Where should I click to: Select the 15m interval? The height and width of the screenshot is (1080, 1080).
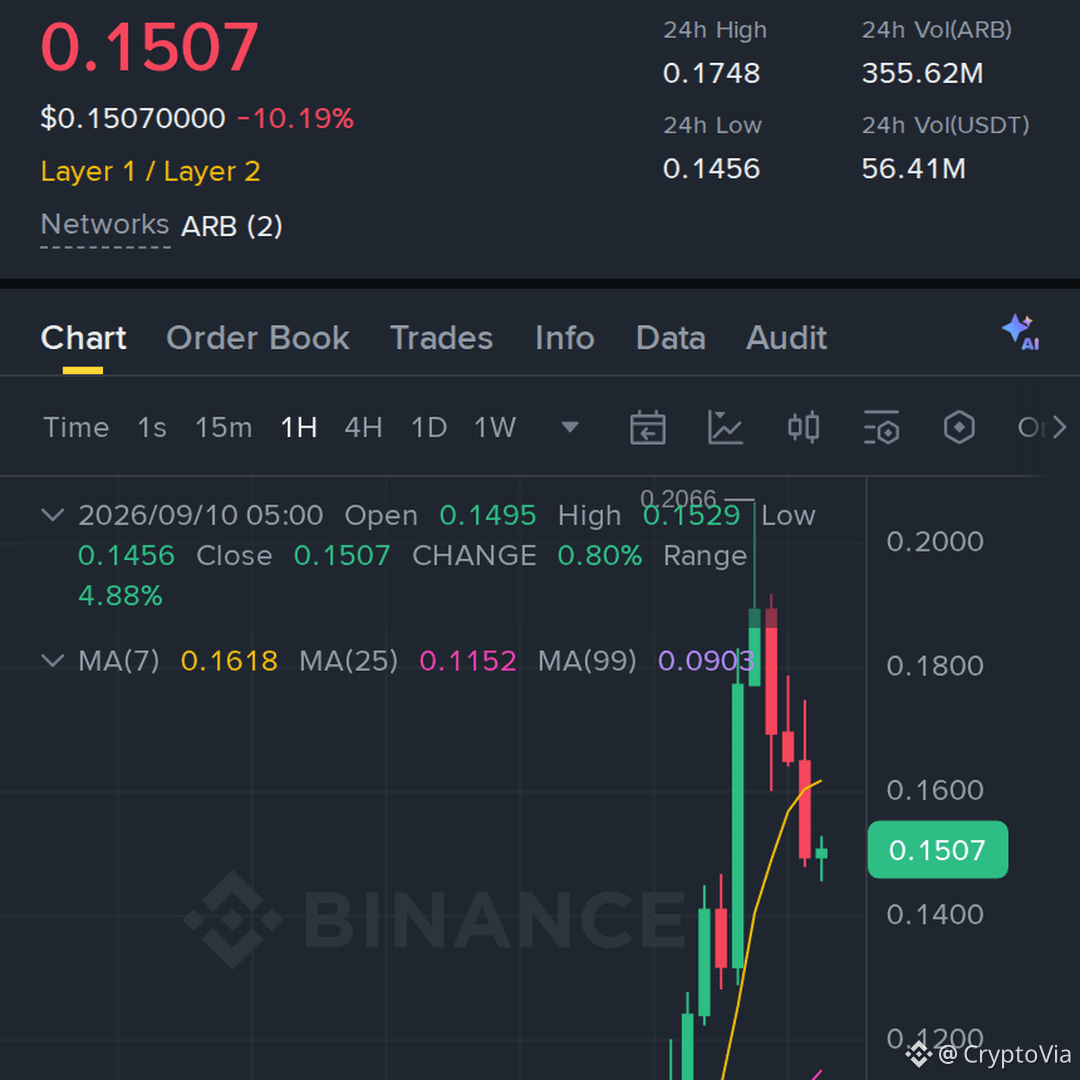click(223, 428)
